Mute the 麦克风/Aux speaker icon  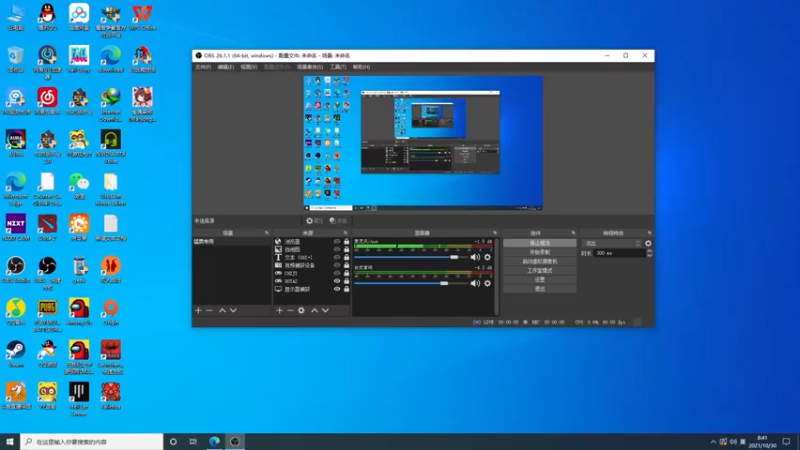tap(475, 257)
